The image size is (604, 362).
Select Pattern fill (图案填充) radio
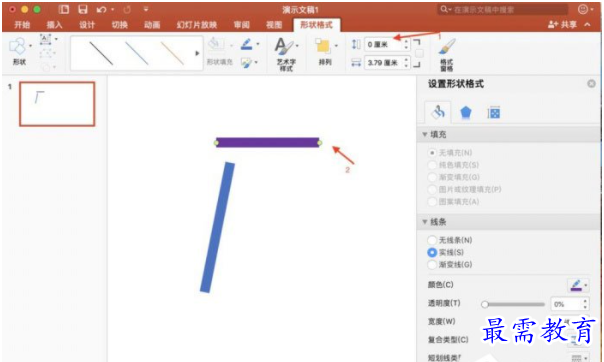(x=432, y=201)
